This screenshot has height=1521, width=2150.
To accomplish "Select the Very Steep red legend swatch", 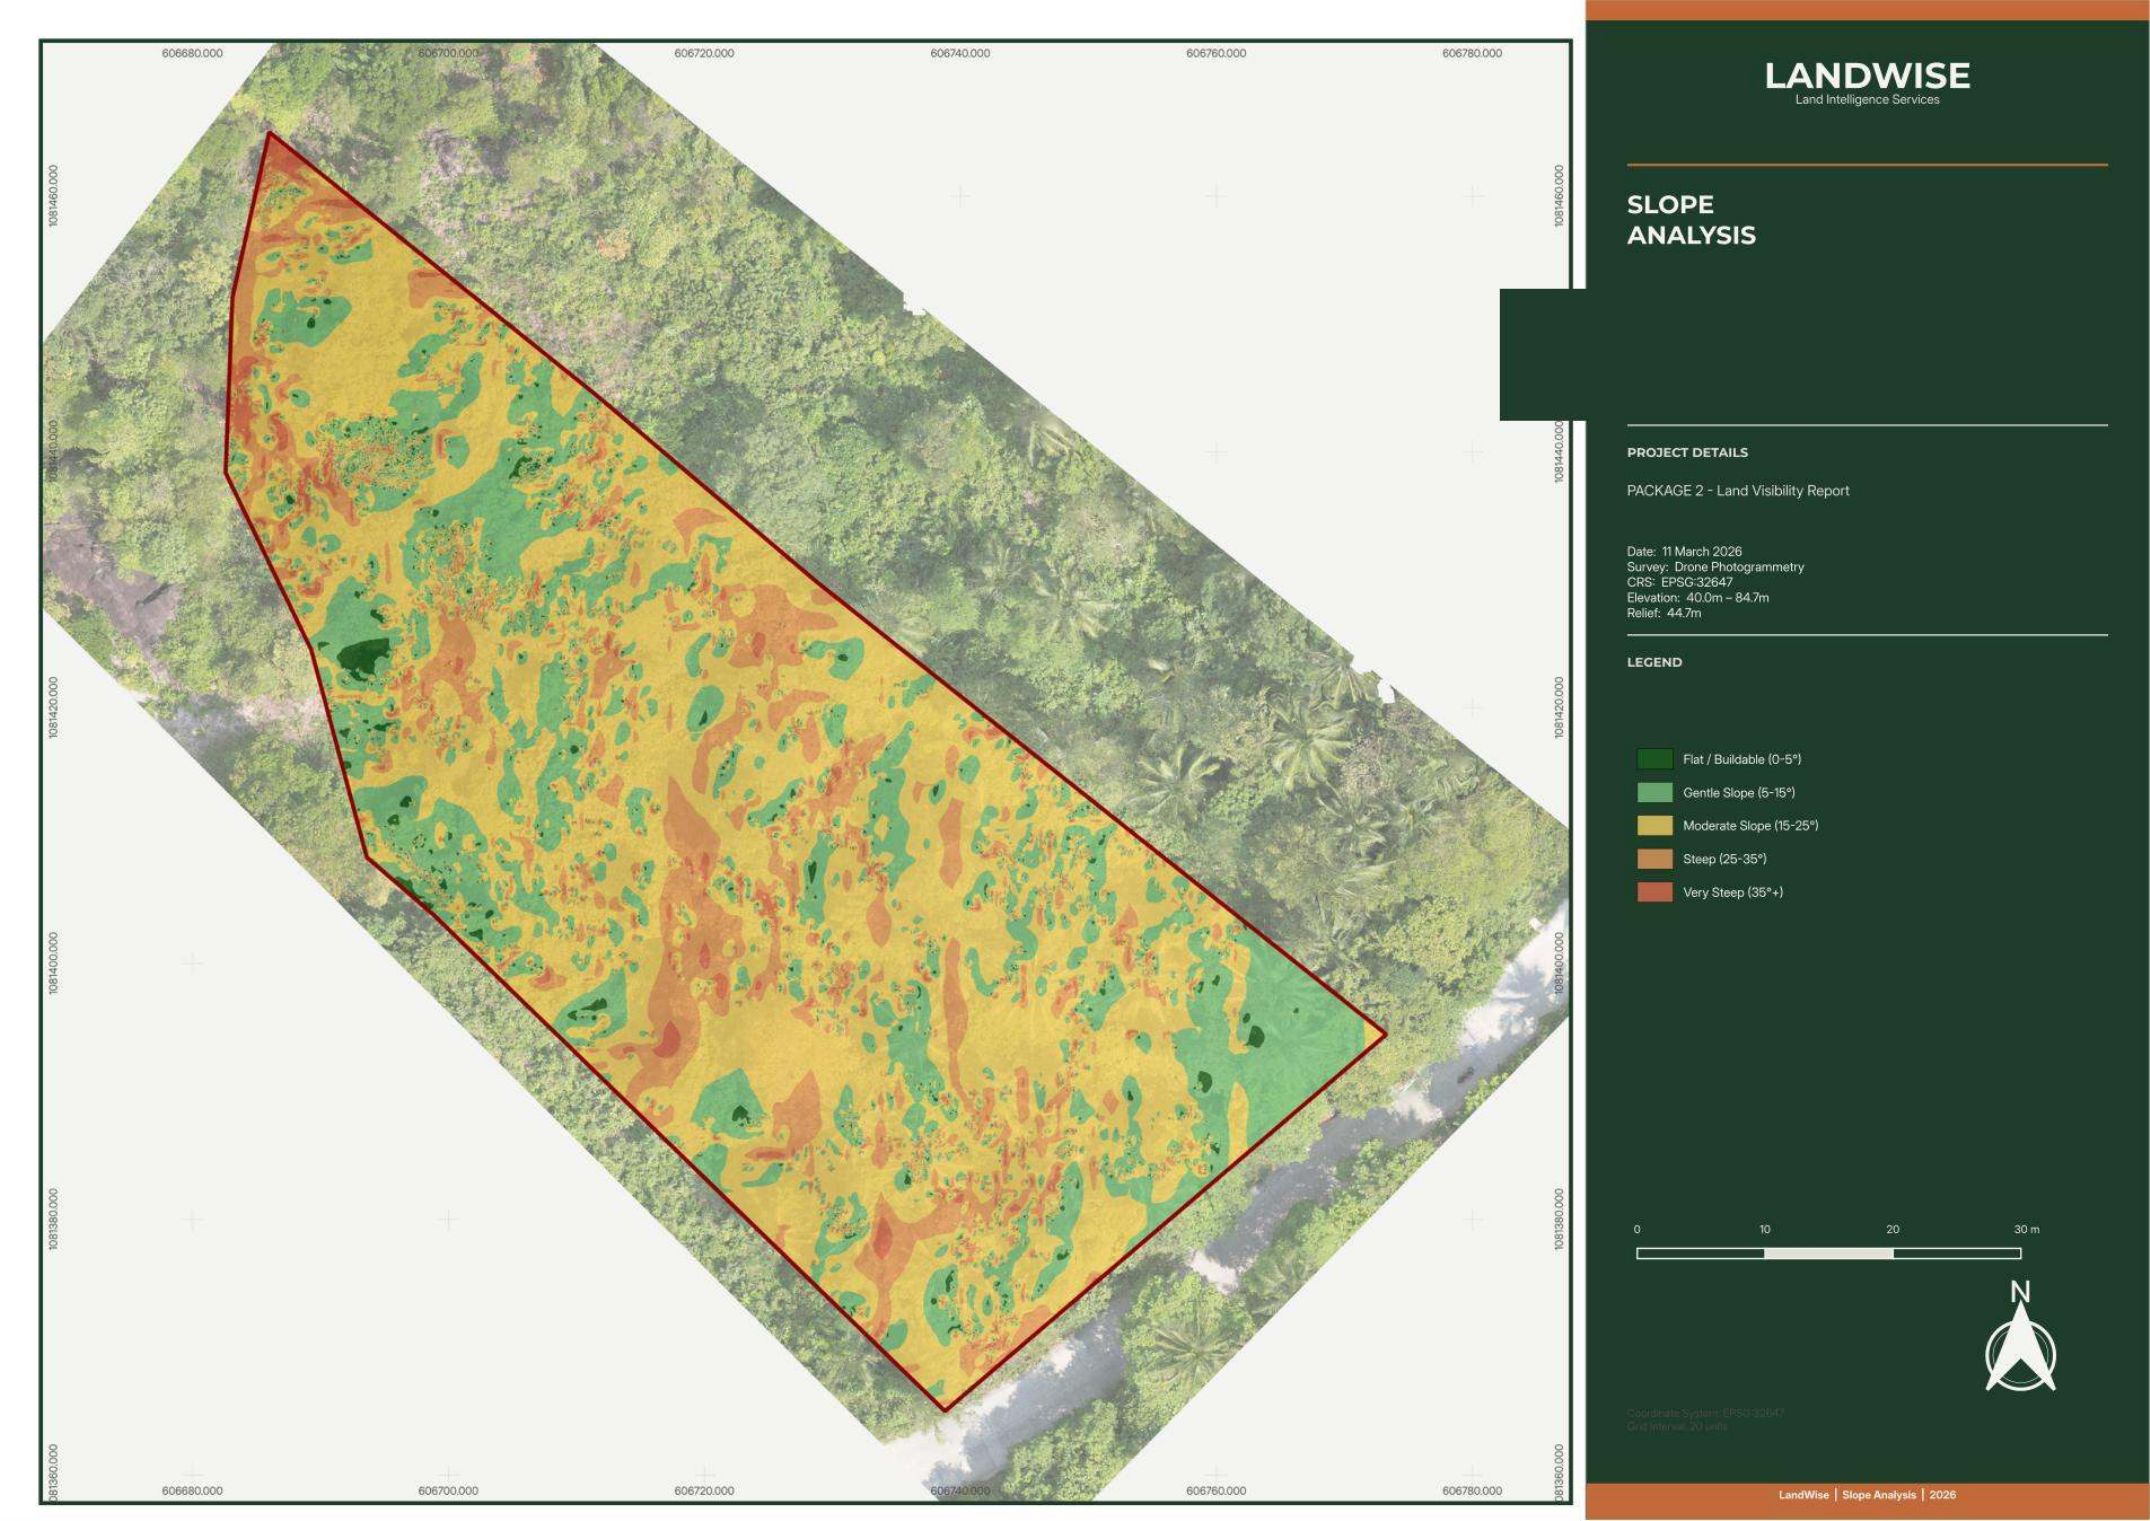I will click(1654, 891).
